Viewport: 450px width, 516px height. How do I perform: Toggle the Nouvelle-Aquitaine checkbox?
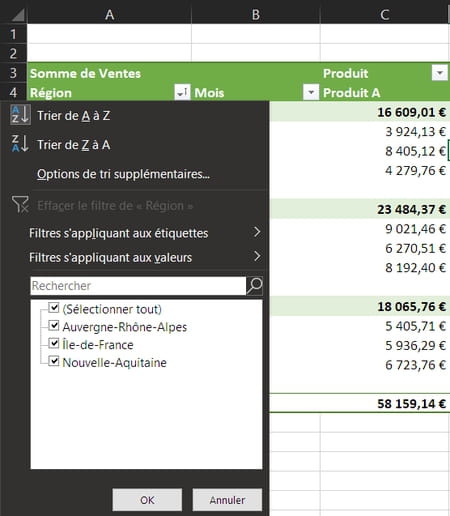[x=54, y=361]
